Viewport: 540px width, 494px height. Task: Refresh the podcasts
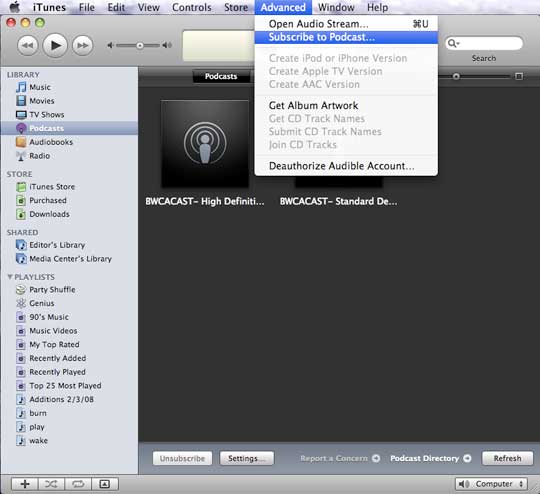[x=507, y=459]
